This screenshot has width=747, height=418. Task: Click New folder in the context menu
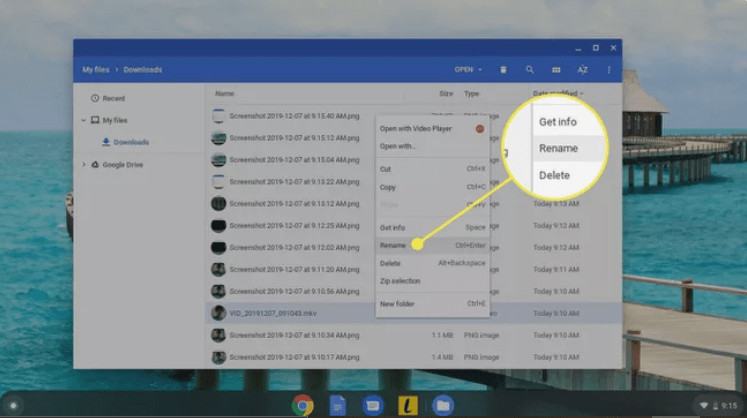[397, 303]
